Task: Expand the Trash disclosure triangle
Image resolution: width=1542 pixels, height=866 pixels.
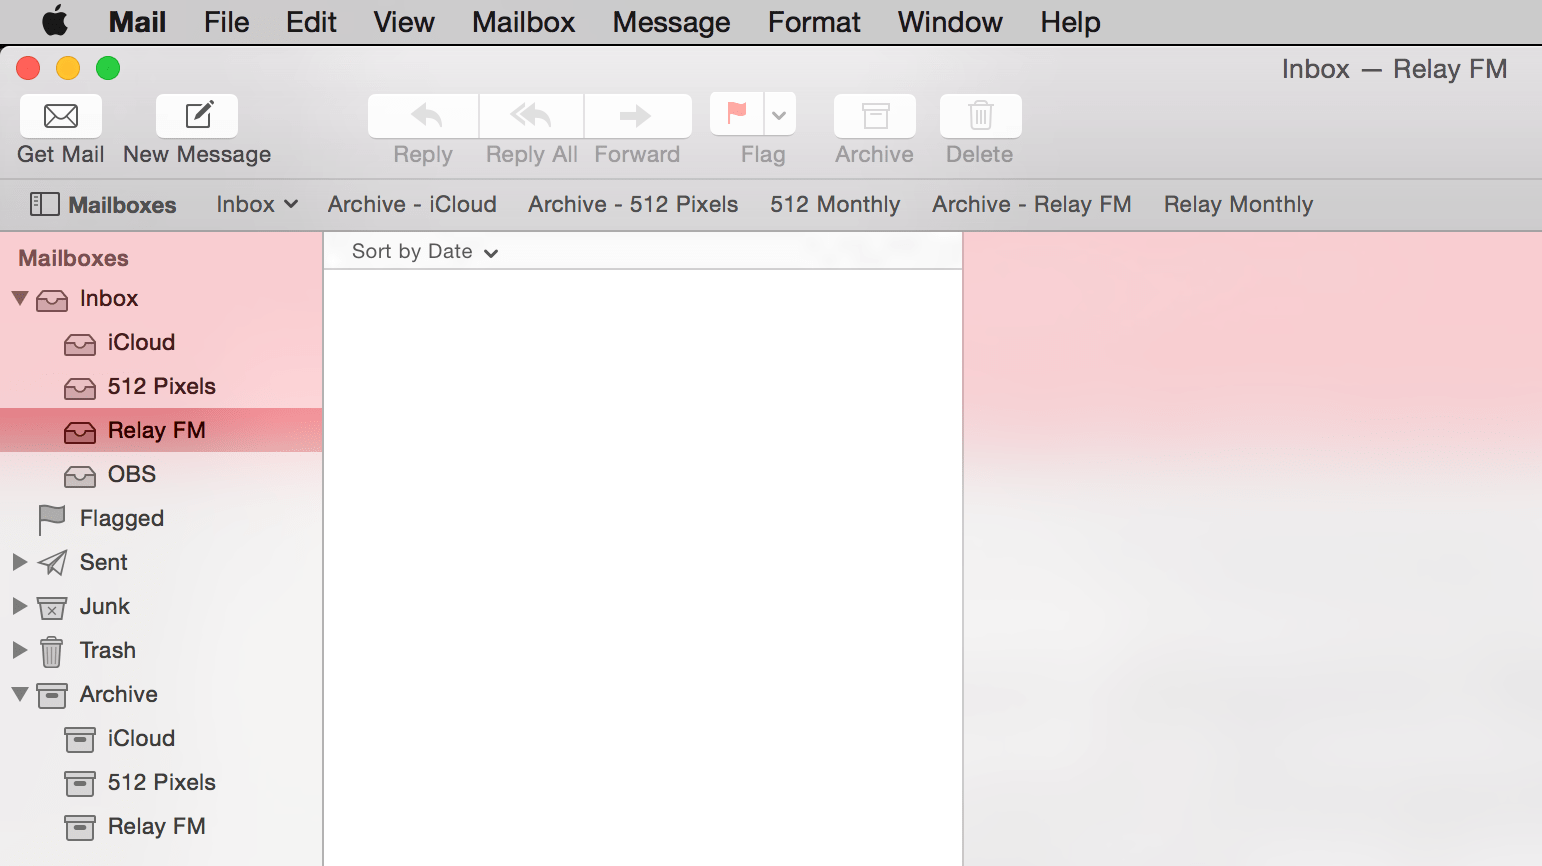Action: (x=19, y=650)
